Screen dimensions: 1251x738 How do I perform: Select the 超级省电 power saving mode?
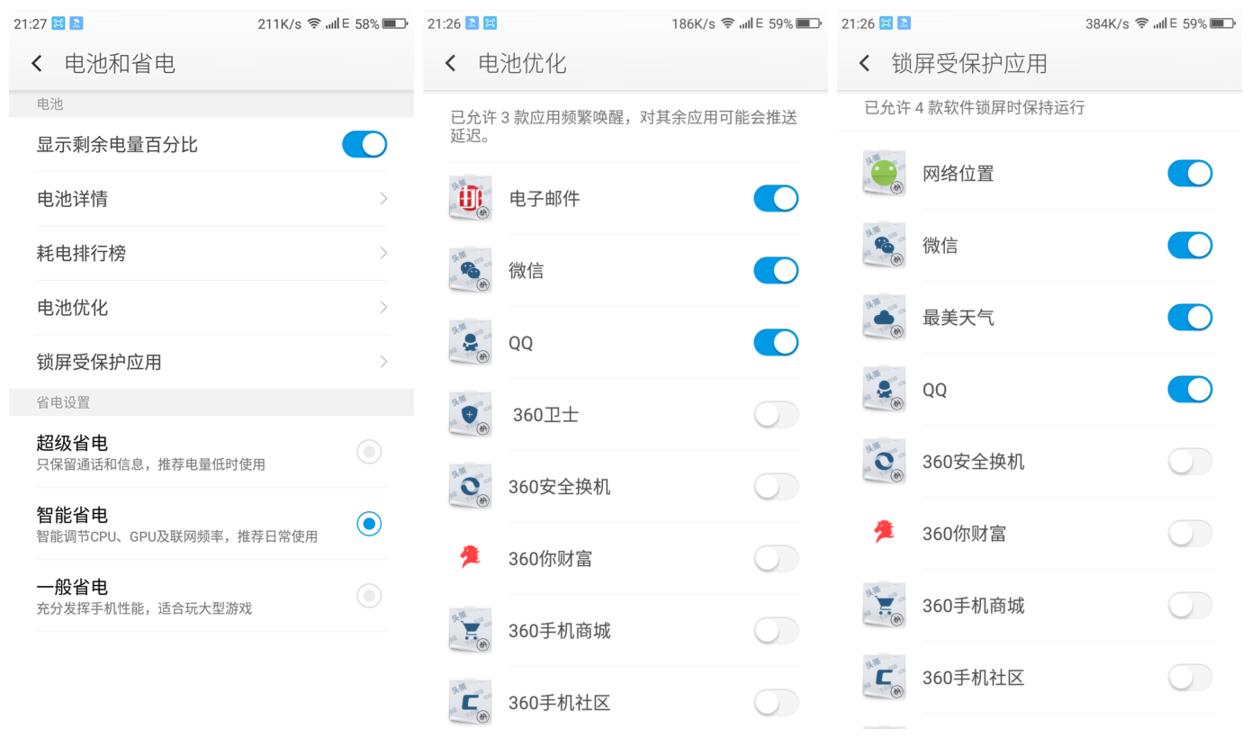point(369,452)
